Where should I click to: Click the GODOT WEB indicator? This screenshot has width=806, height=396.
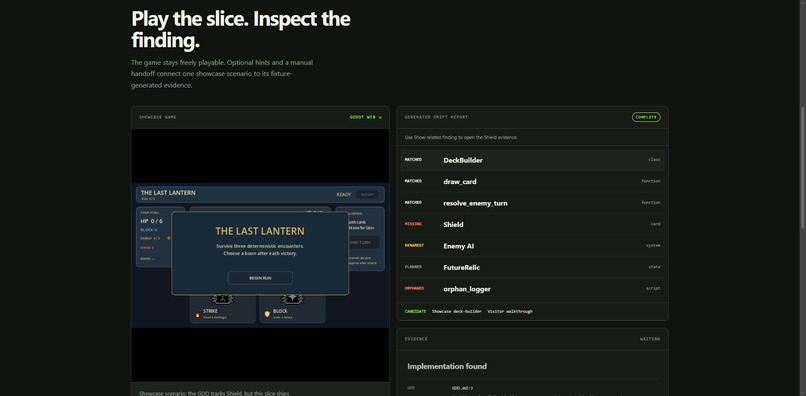tap(365, 117)
